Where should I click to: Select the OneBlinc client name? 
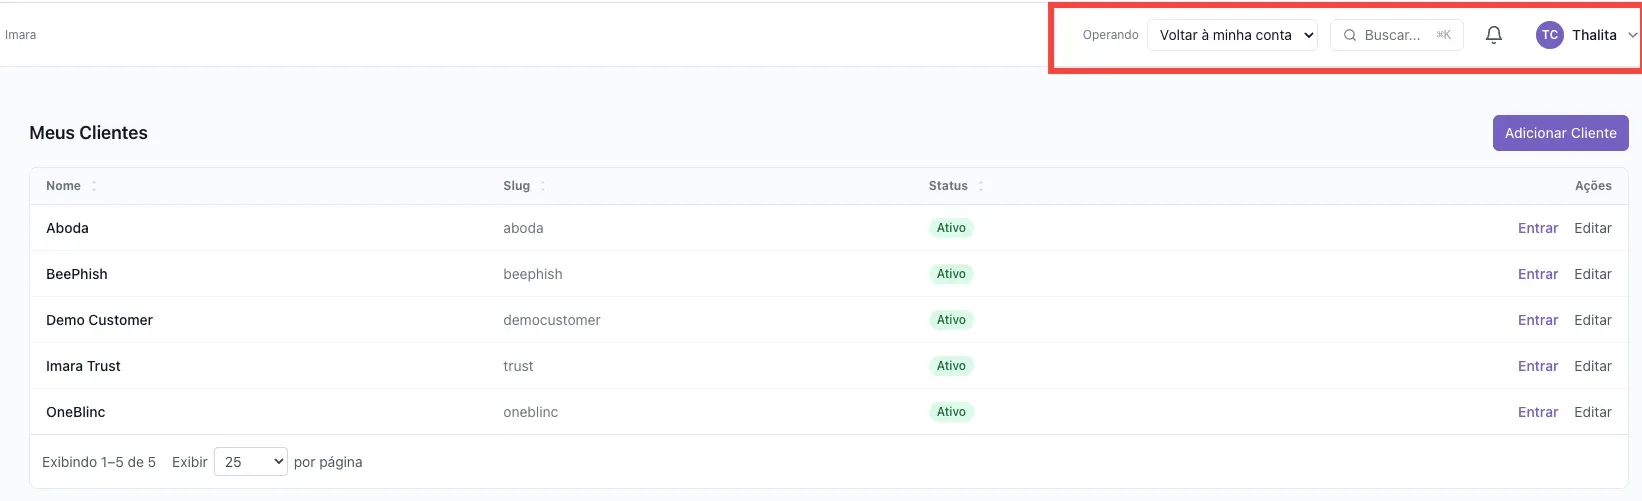[x=76, y=412]
